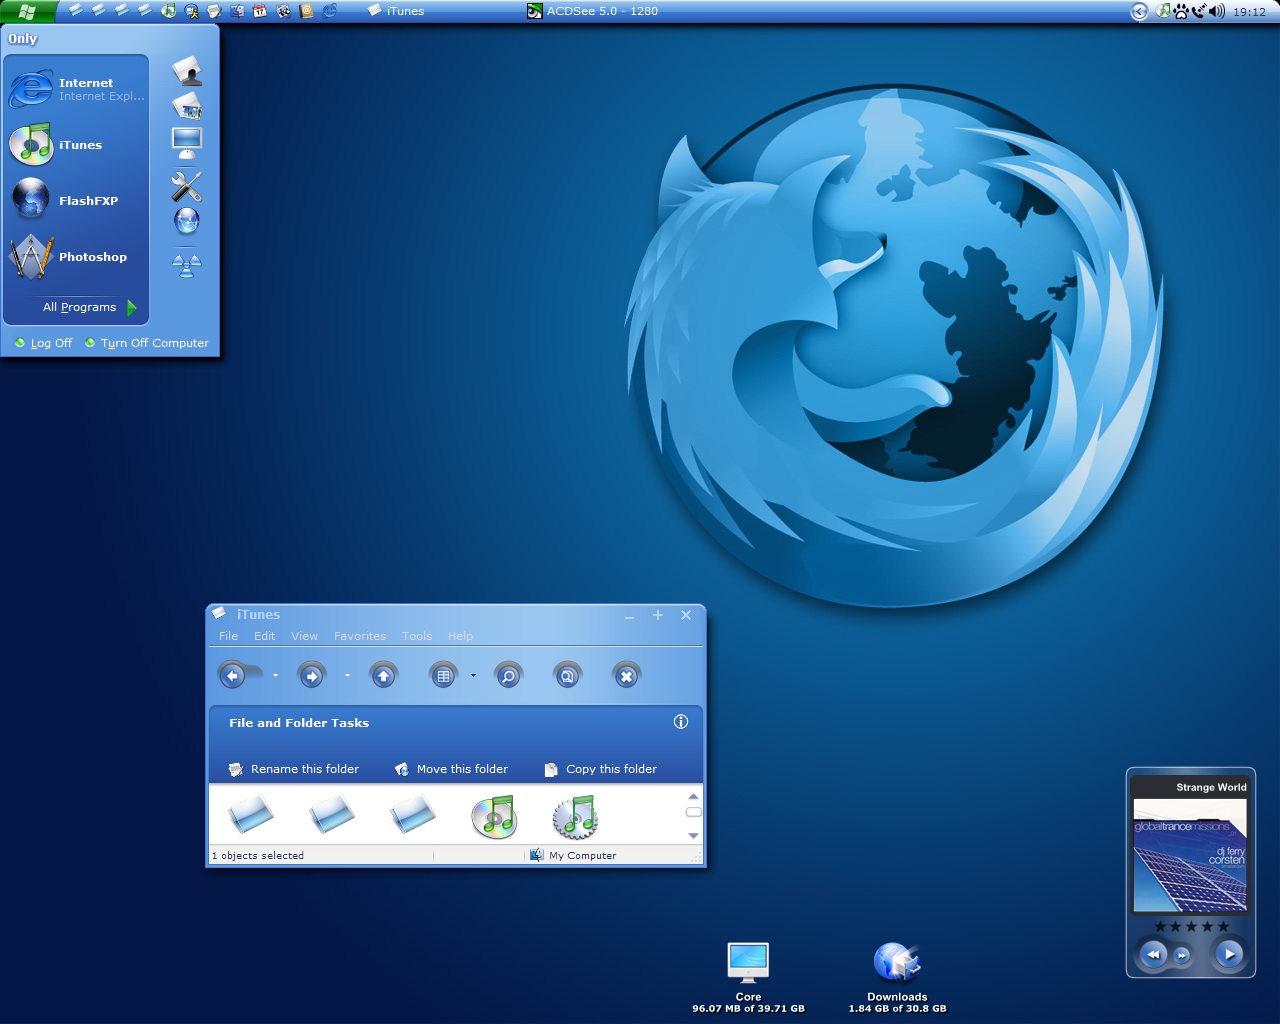
Task: Open the wrench and screwdriver control panel icon
Action: click(x=187, y=186)
